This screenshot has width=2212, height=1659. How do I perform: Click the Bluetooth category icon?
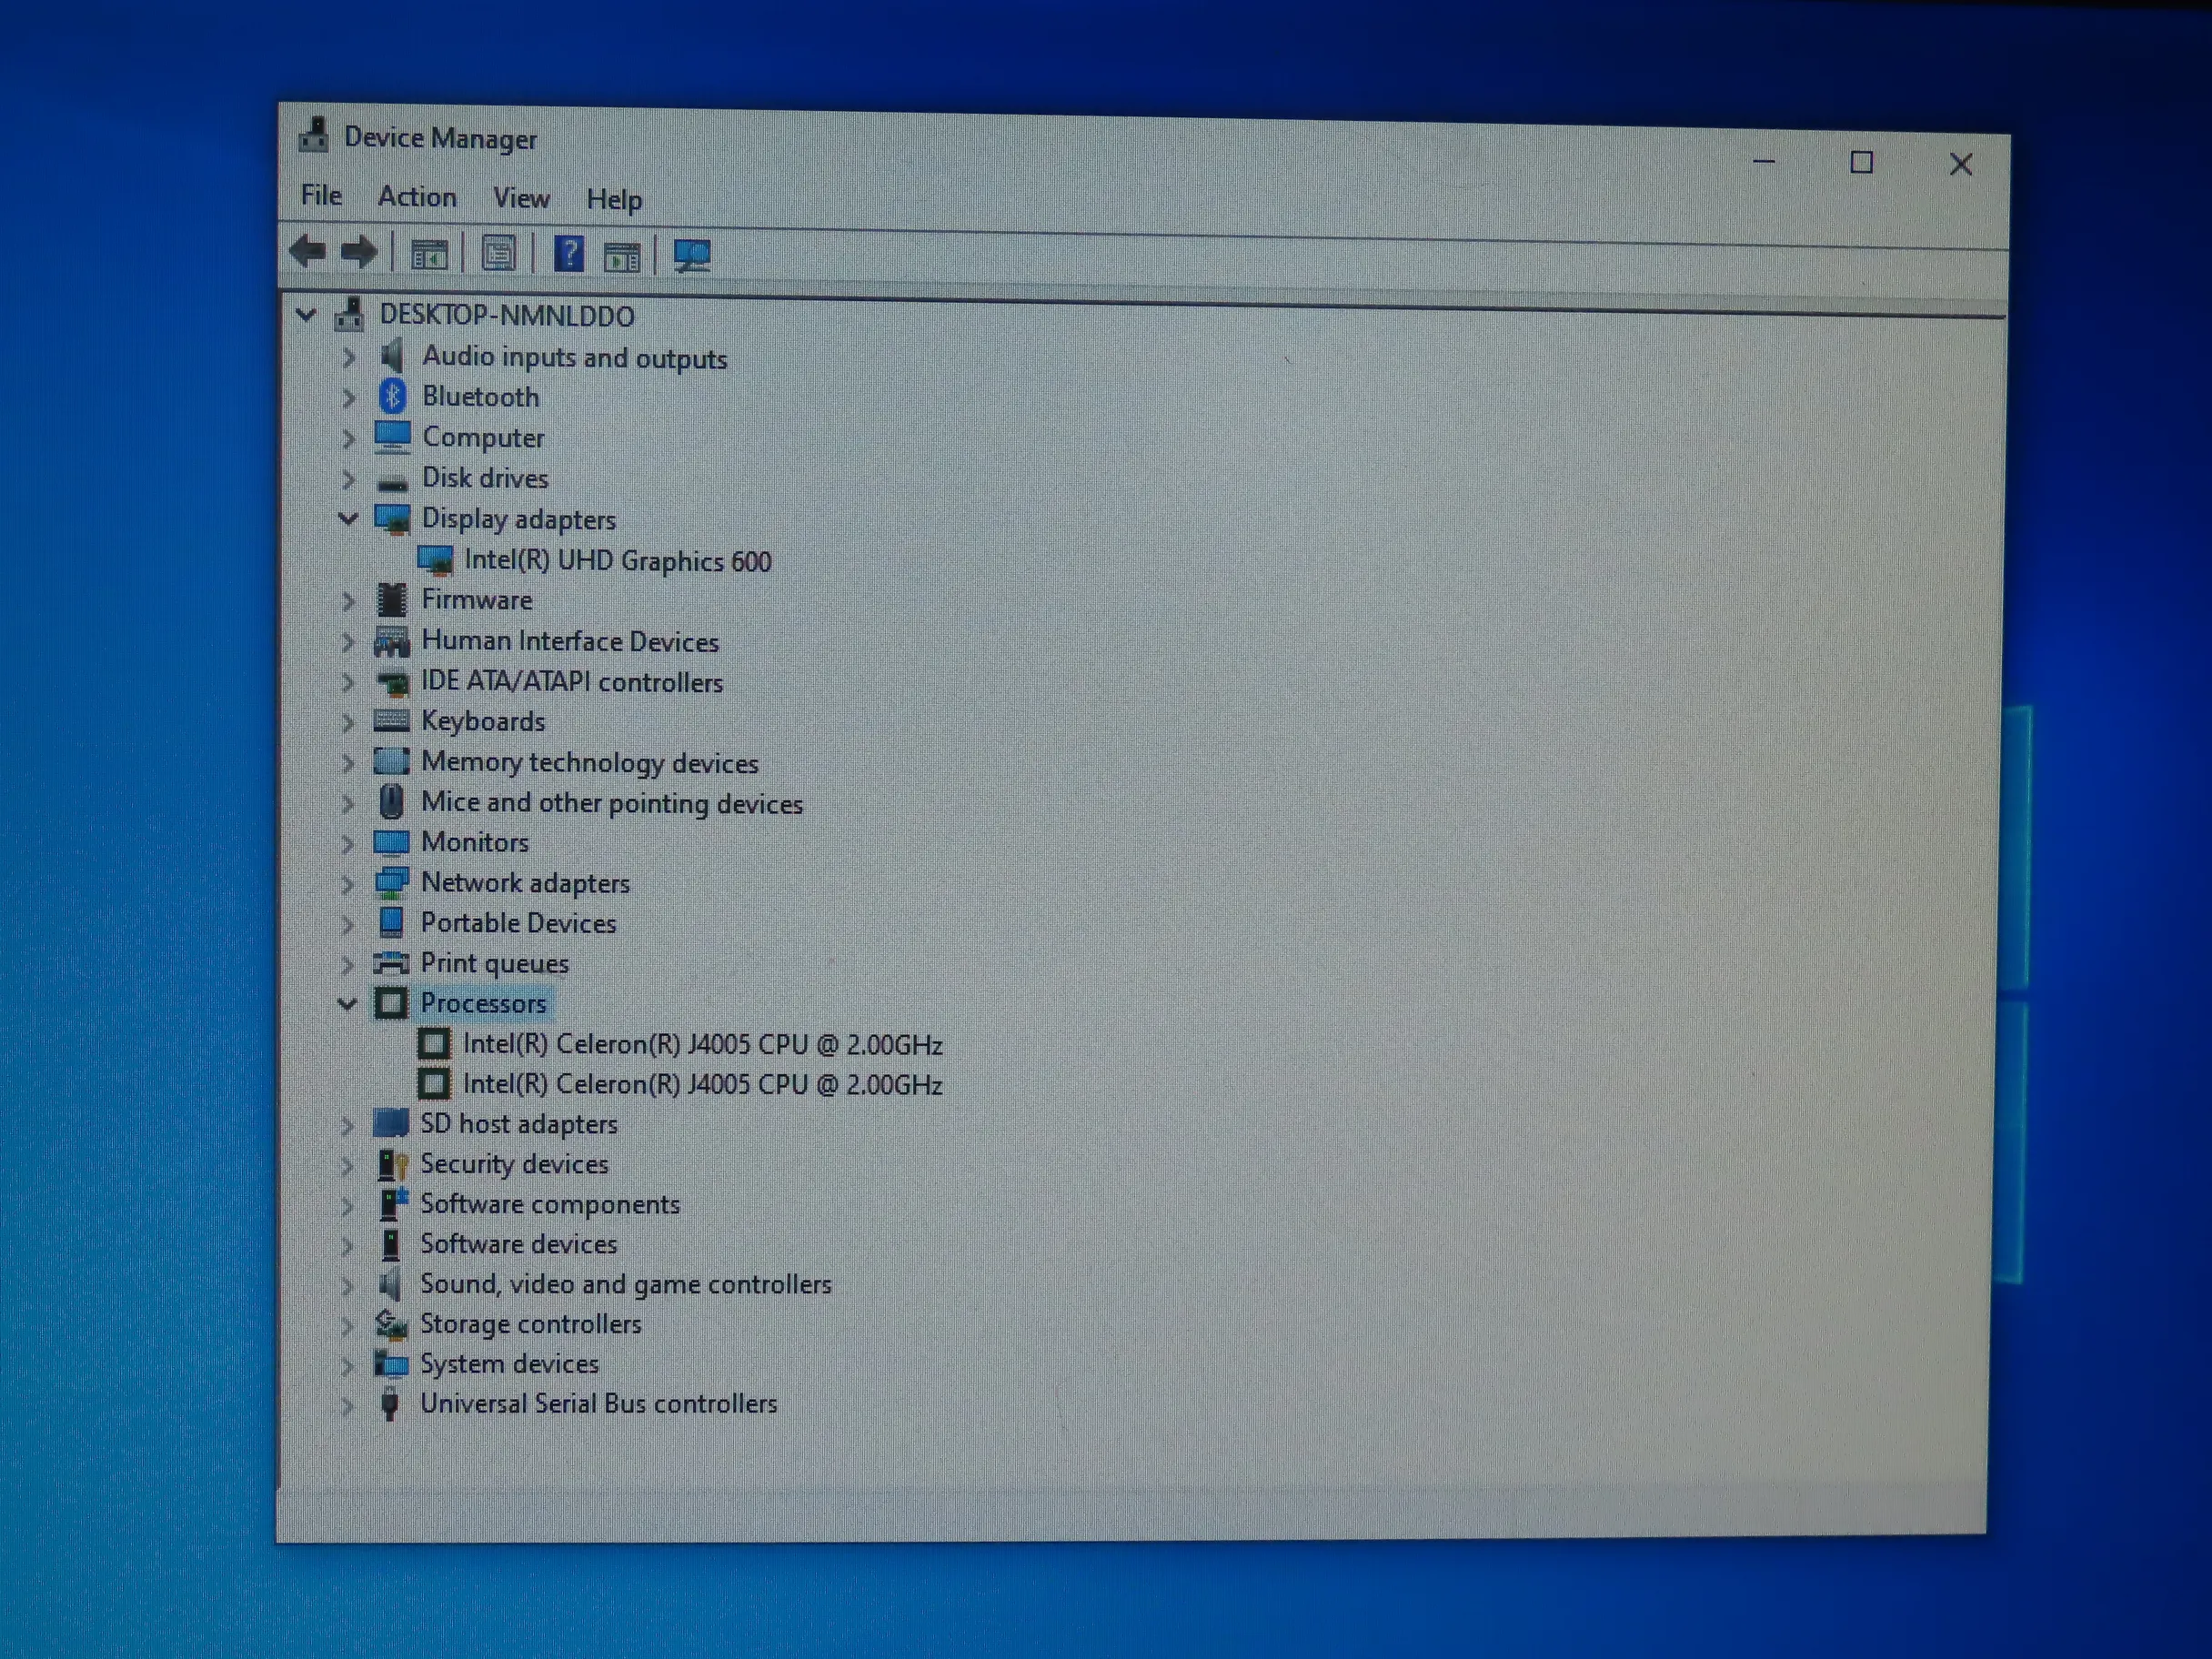(393, 396)
